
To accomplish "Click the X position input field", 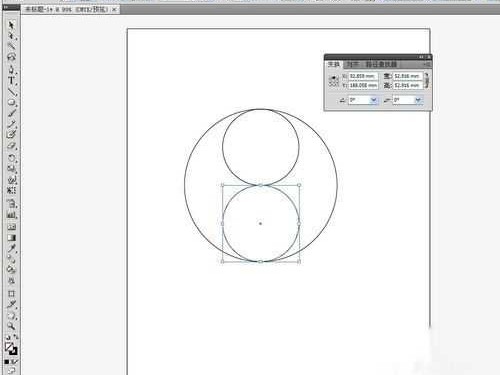I will pyautogui.click(x=363, y=76).
